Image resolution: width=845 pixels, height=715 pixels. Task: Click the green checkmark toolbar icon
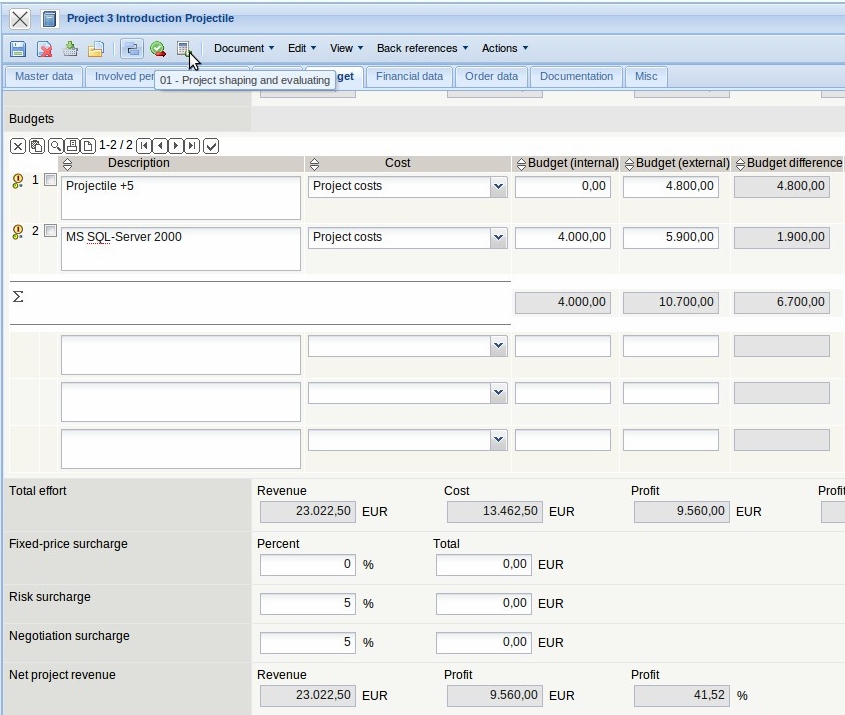click(158, 49)
